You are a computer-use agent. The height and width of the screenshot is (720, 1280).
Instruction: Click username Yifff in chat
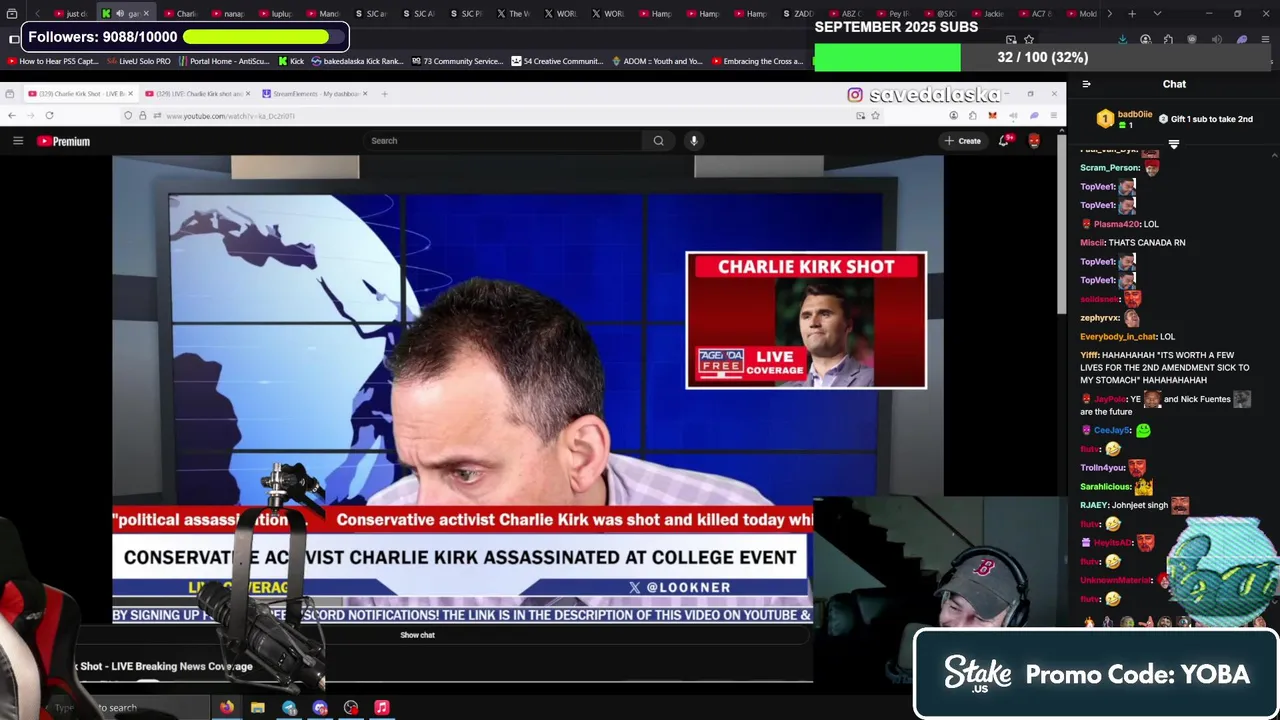point(1089,355)
